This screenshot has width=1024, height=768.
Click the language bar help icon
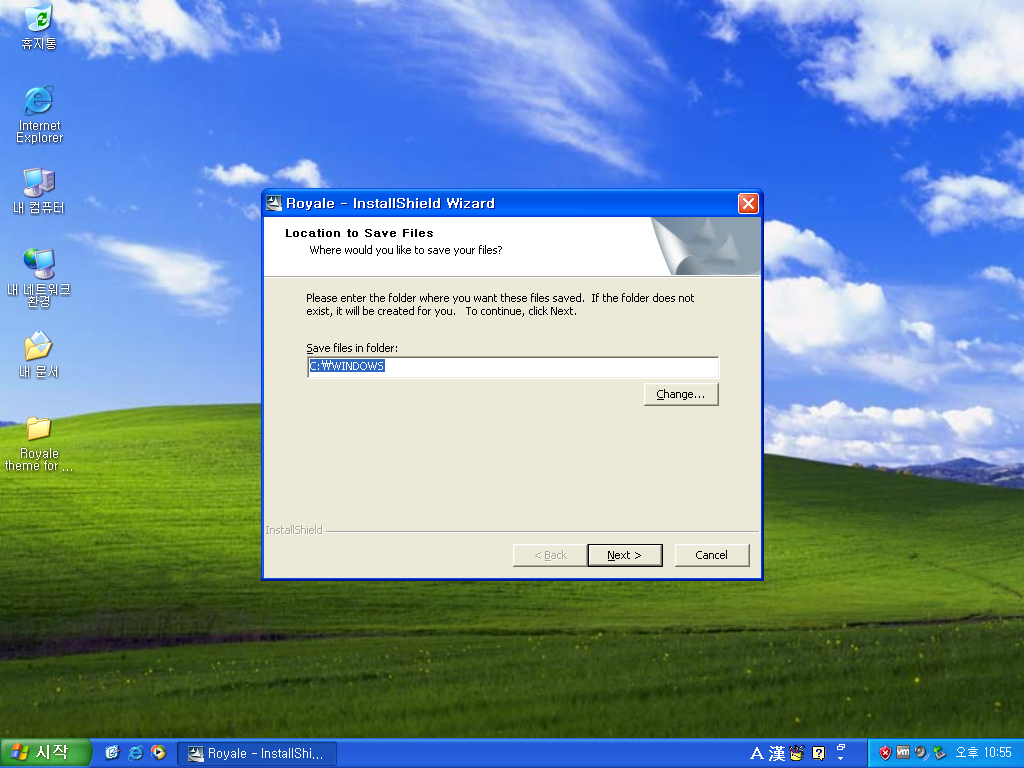818,753
